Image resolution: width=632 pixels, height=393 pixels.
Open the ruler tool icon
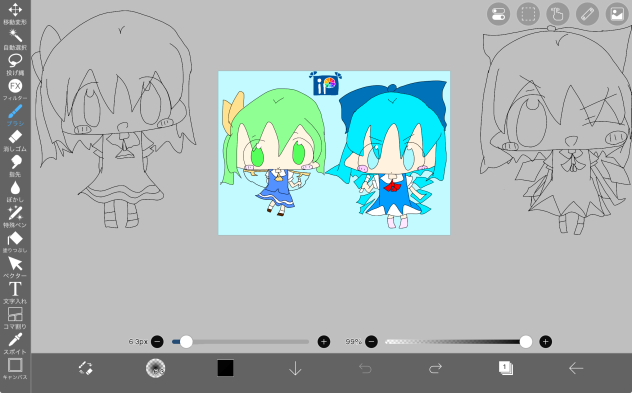click(x=587, y=14)
